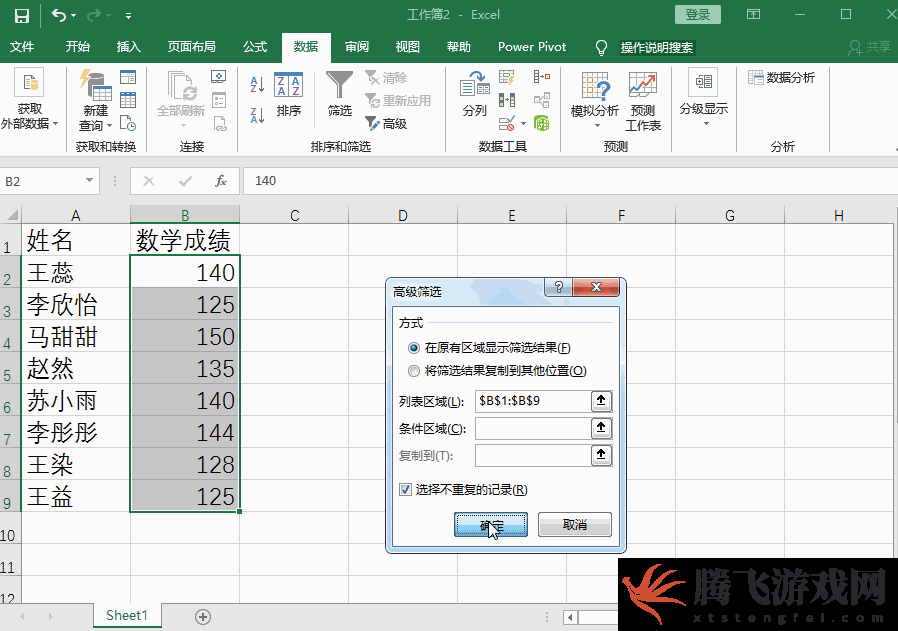Click the Undo arrow icon
Viewport: 898px width, 631px height.
(x=58, y=15)
